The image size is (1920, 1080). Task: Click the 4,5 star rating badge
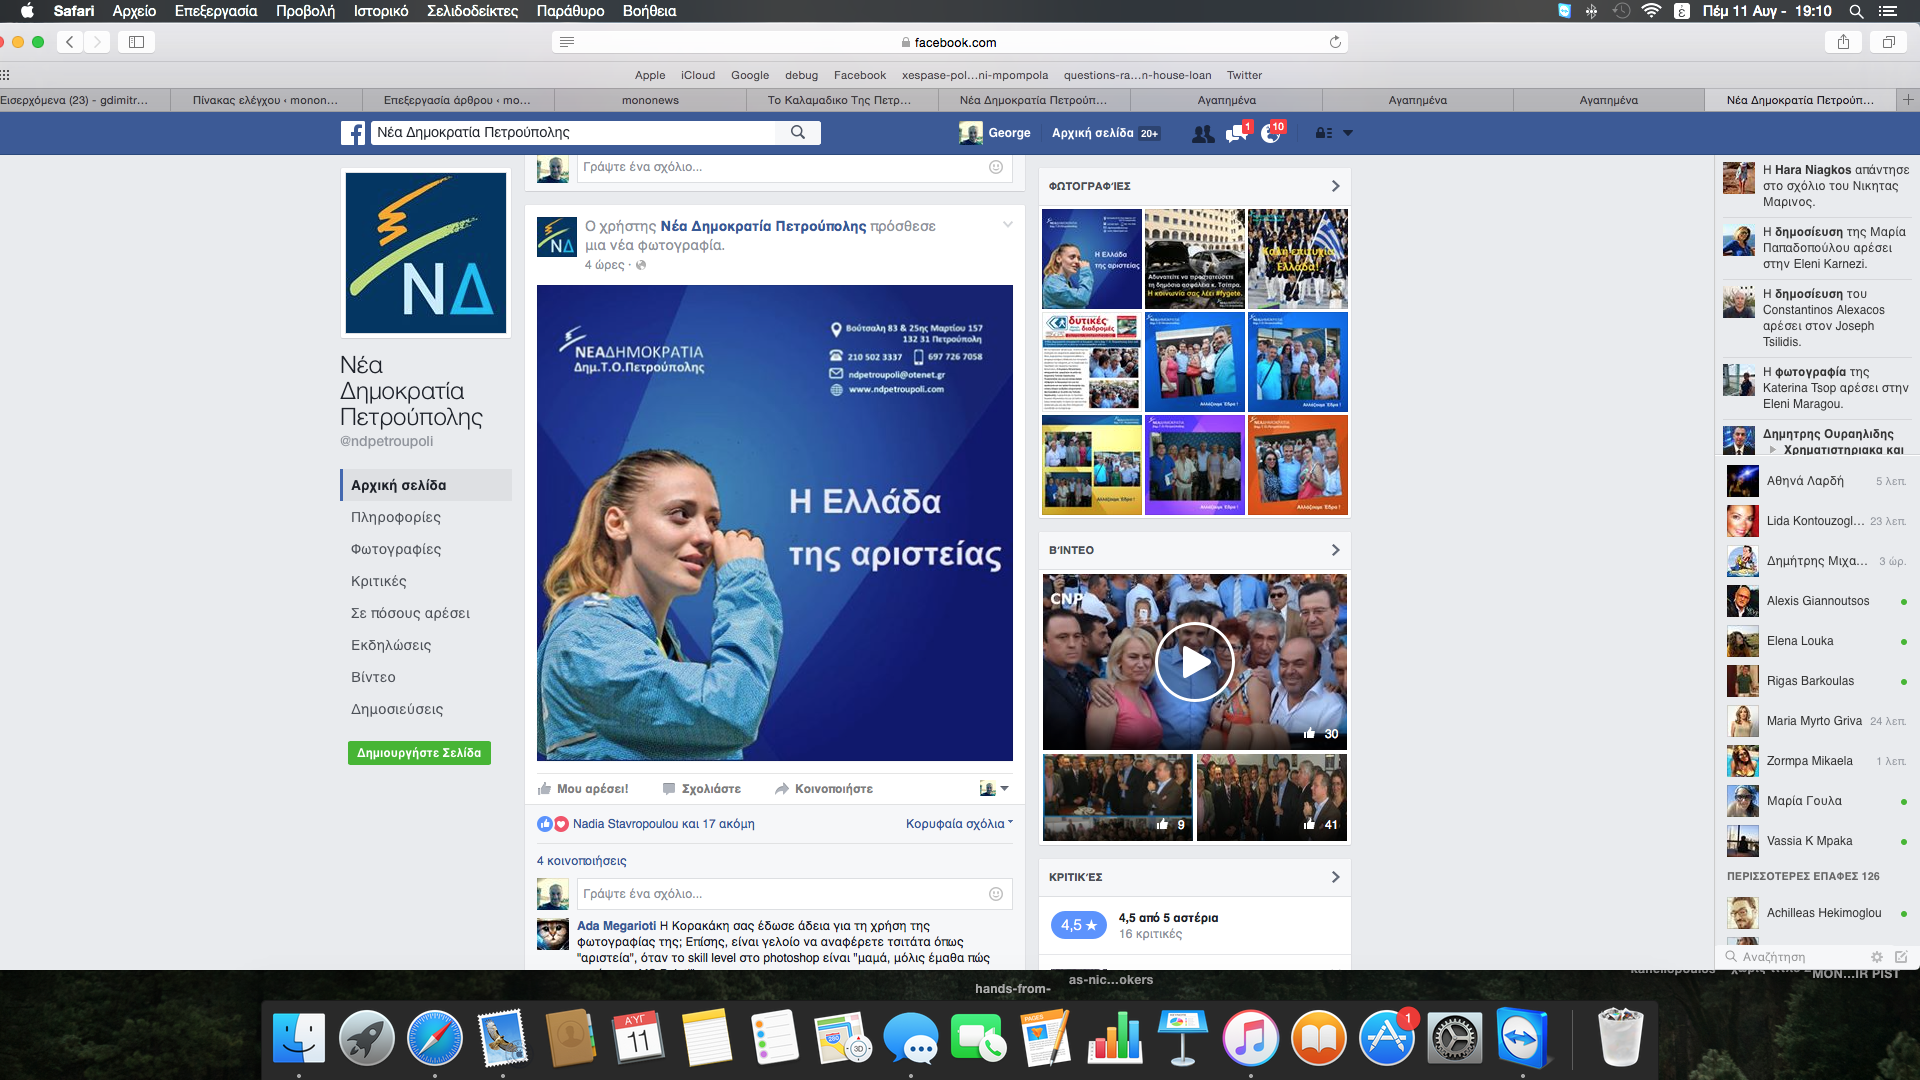point(1078,925)
